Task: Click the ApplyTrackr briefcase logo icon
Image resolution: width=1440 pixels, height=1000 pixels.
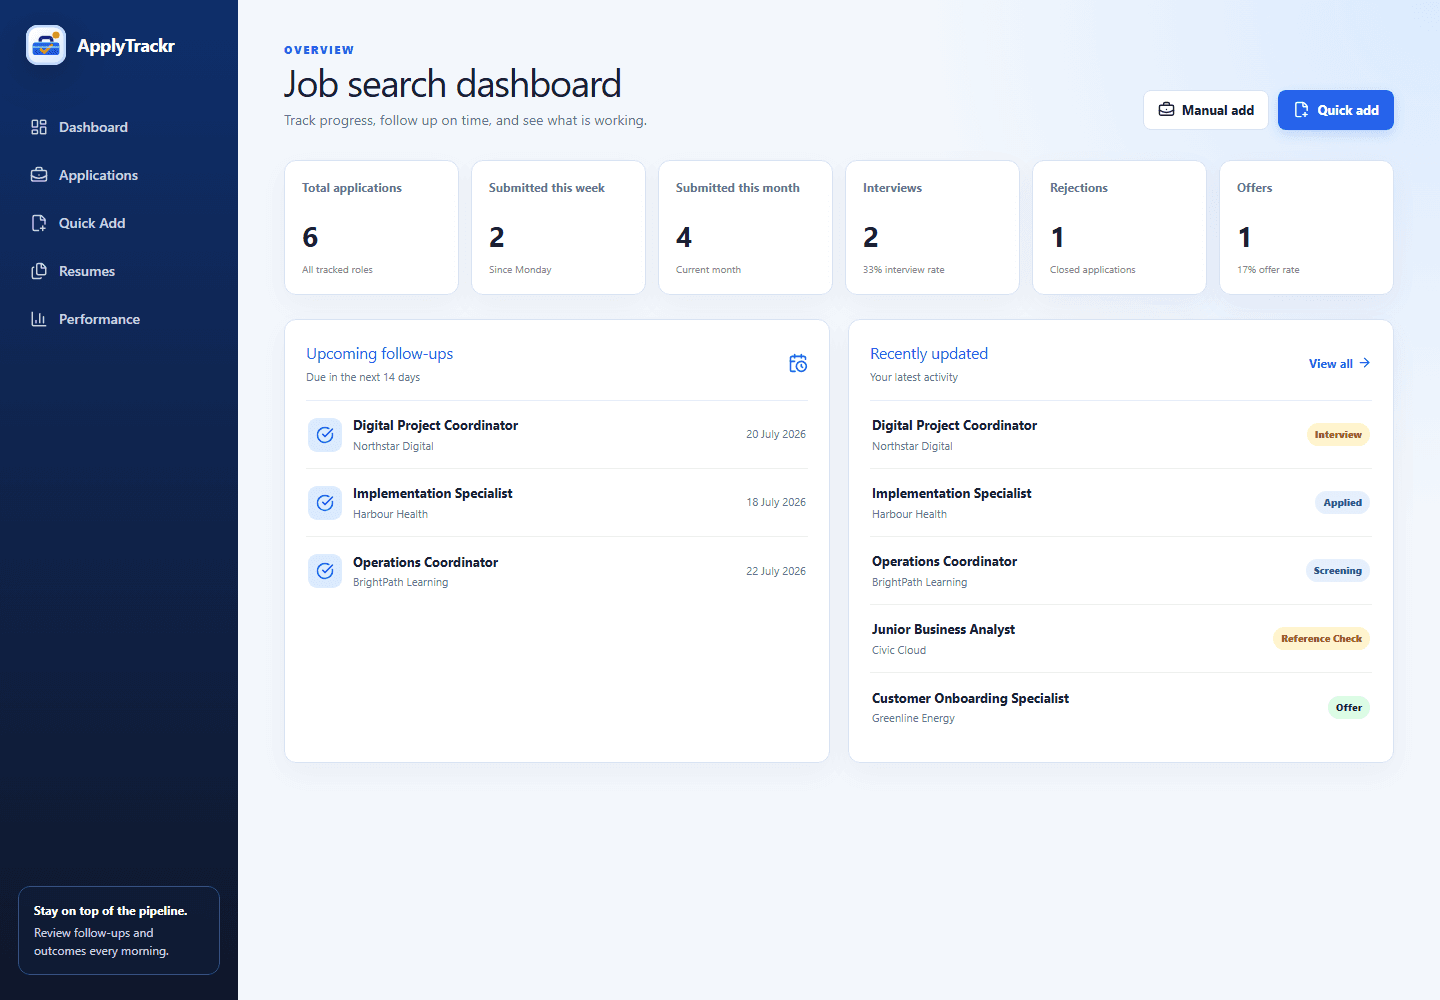Action: 46,45
